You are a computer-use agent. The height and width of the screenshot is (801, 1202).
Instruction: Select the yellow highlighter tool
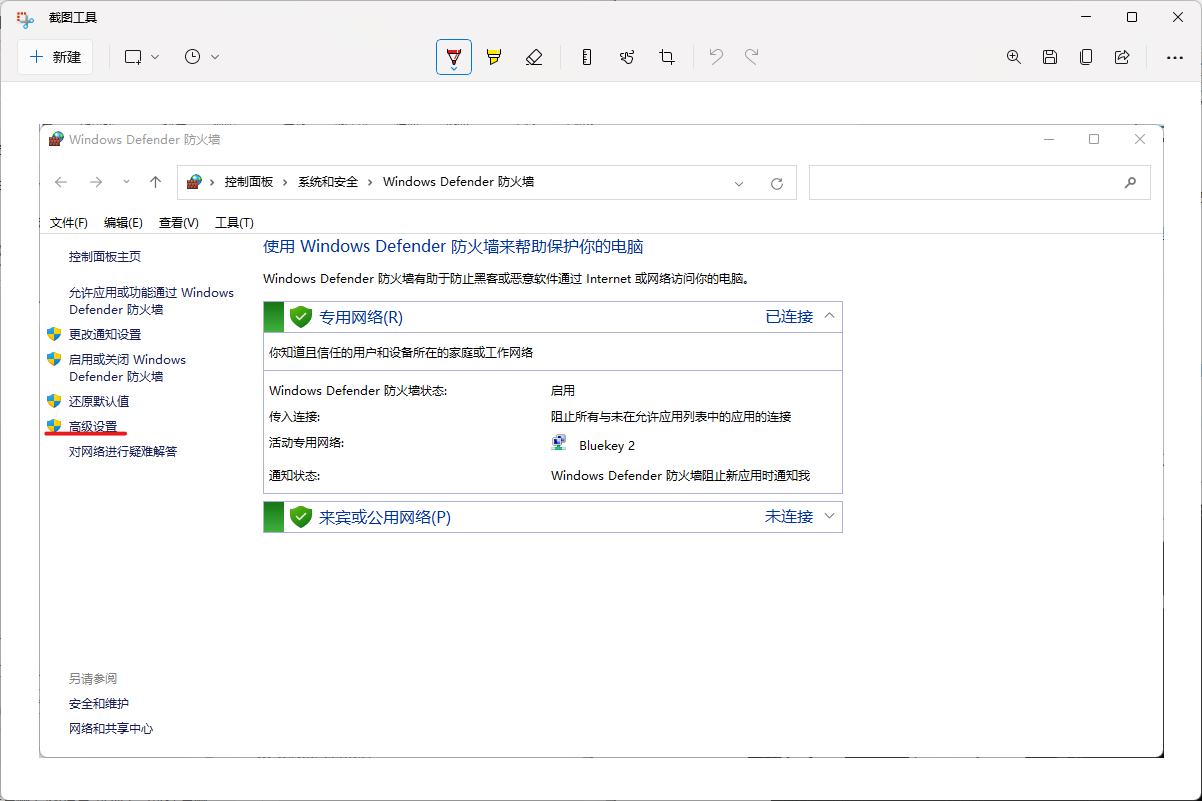[493, 57]
